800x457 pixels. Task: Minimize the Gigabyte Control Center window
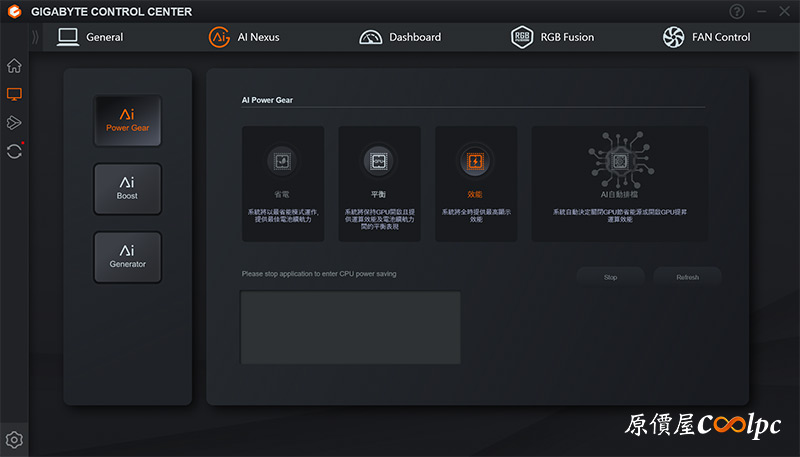(762, 11)
